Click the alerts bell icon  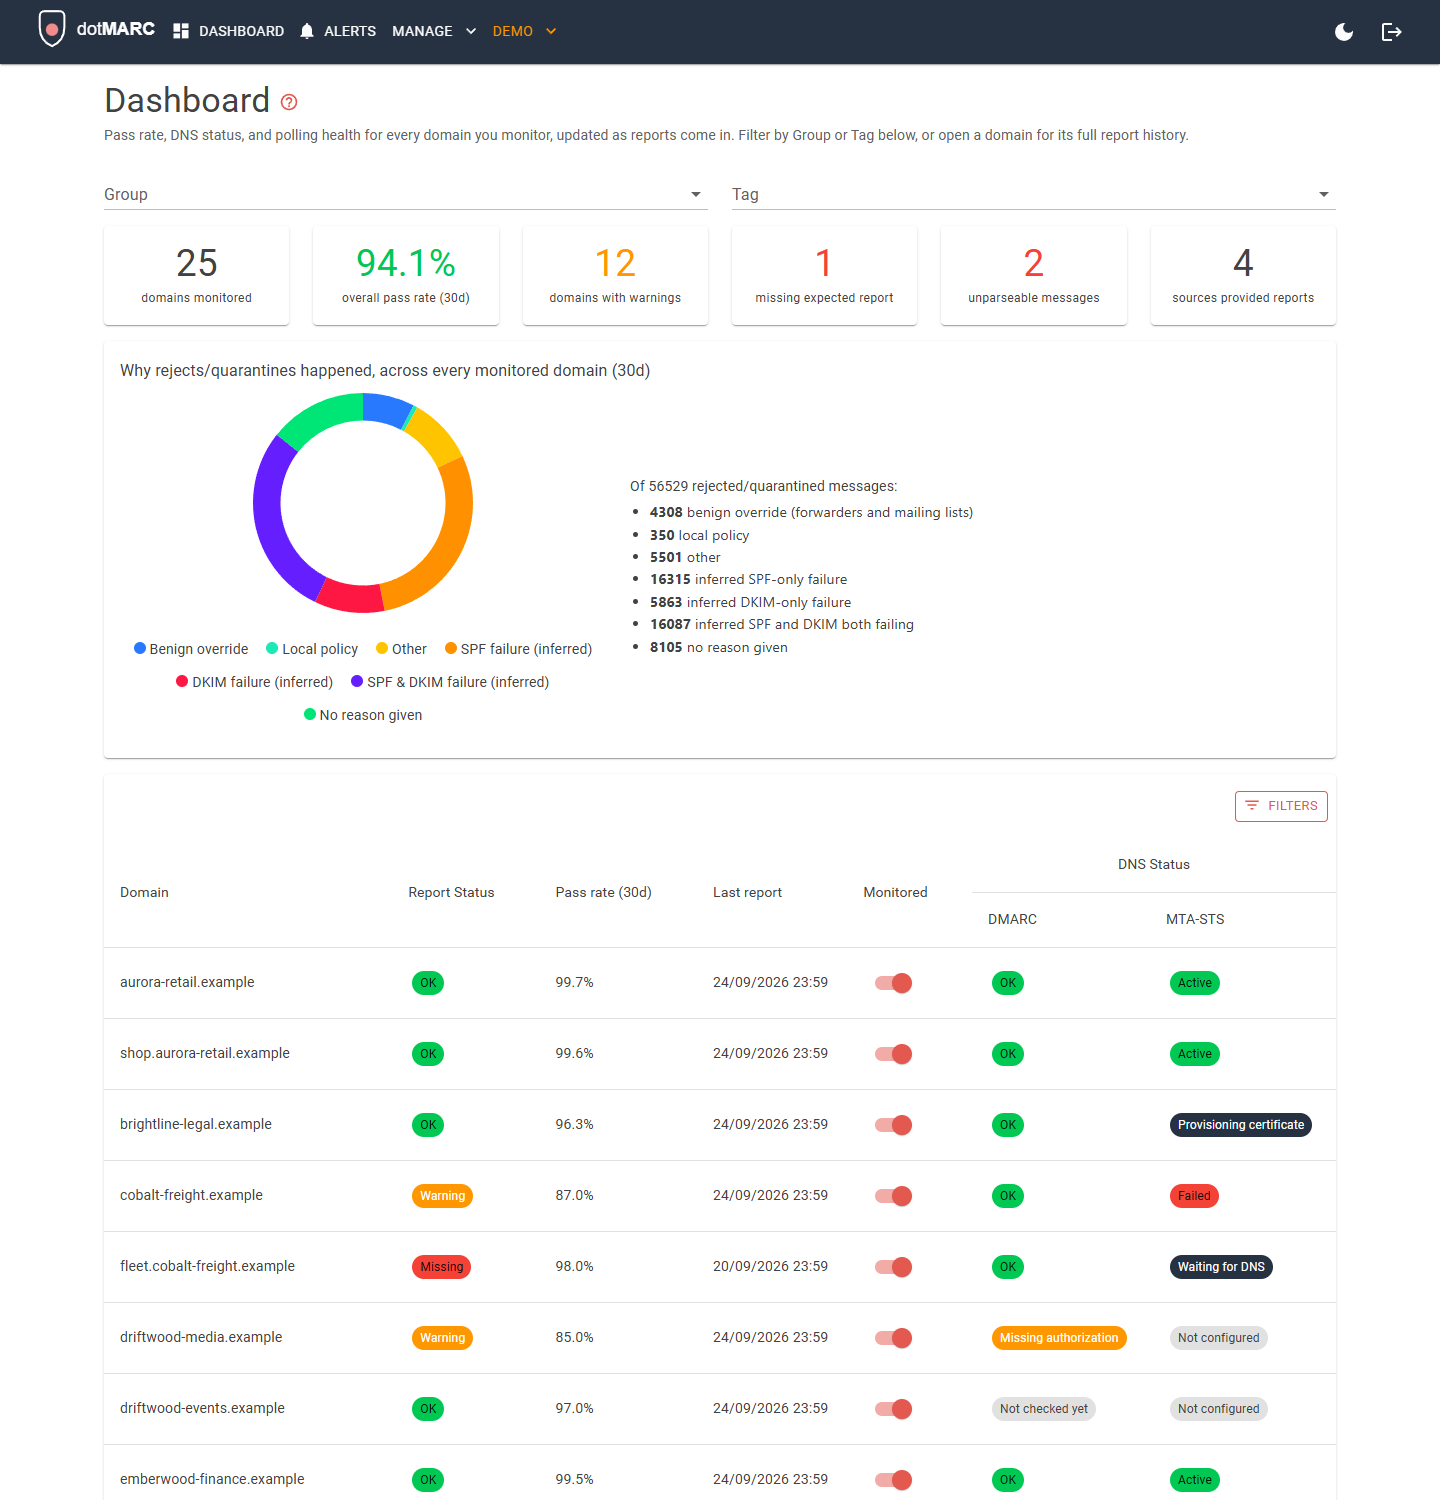(307, 31)
